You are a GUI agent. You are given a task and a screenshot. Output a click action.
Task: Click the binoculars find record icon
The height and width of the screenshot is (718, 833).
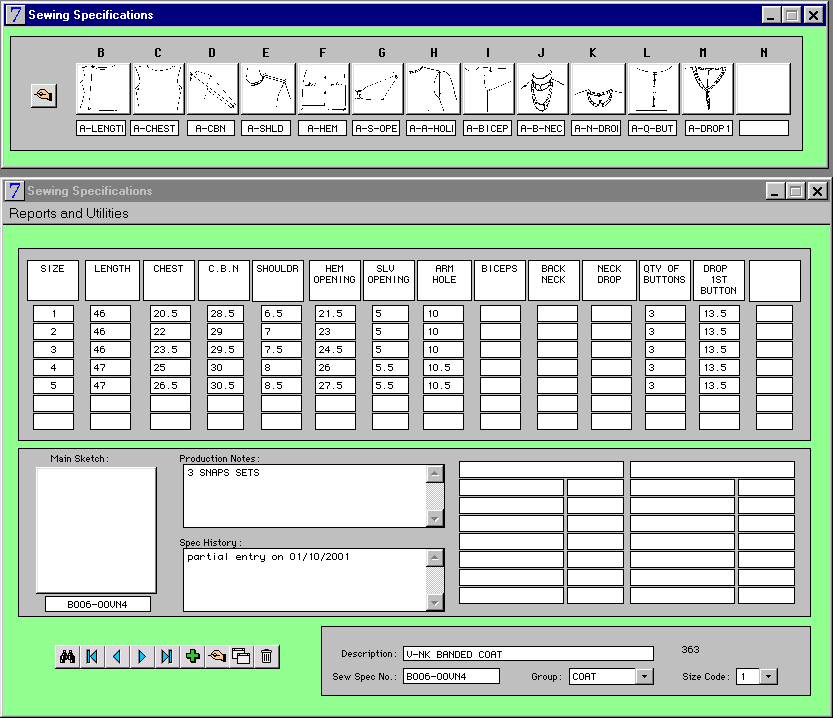pos(68,656)
